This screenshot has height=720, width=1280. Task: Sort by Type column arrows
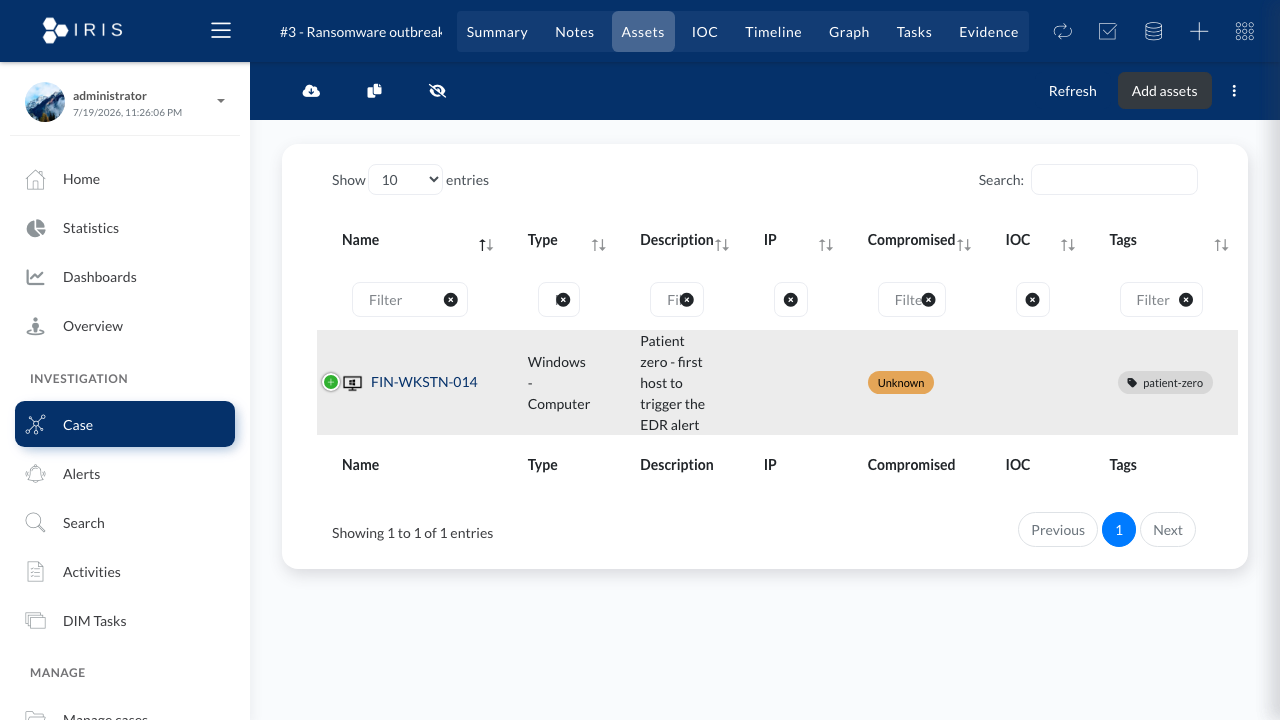598,245
